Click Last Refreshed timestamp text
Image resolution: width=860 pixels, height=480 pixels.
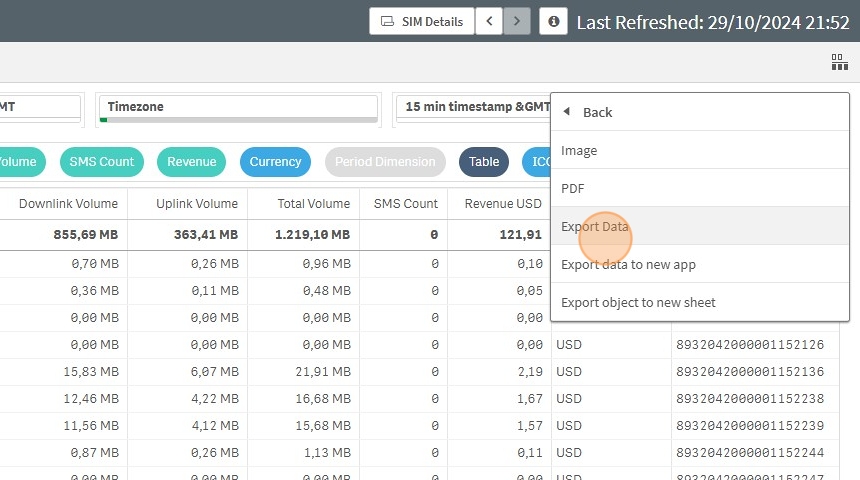(713, 22)
